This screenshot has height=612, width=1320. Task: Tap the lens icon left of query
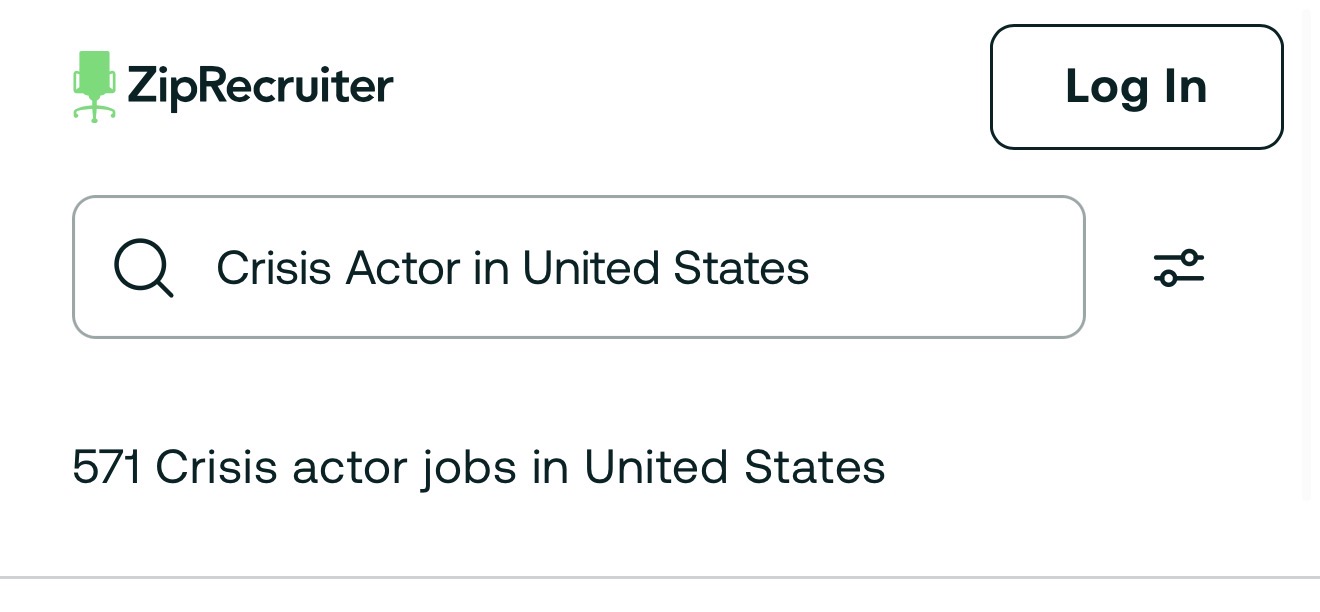click(143, 268)
